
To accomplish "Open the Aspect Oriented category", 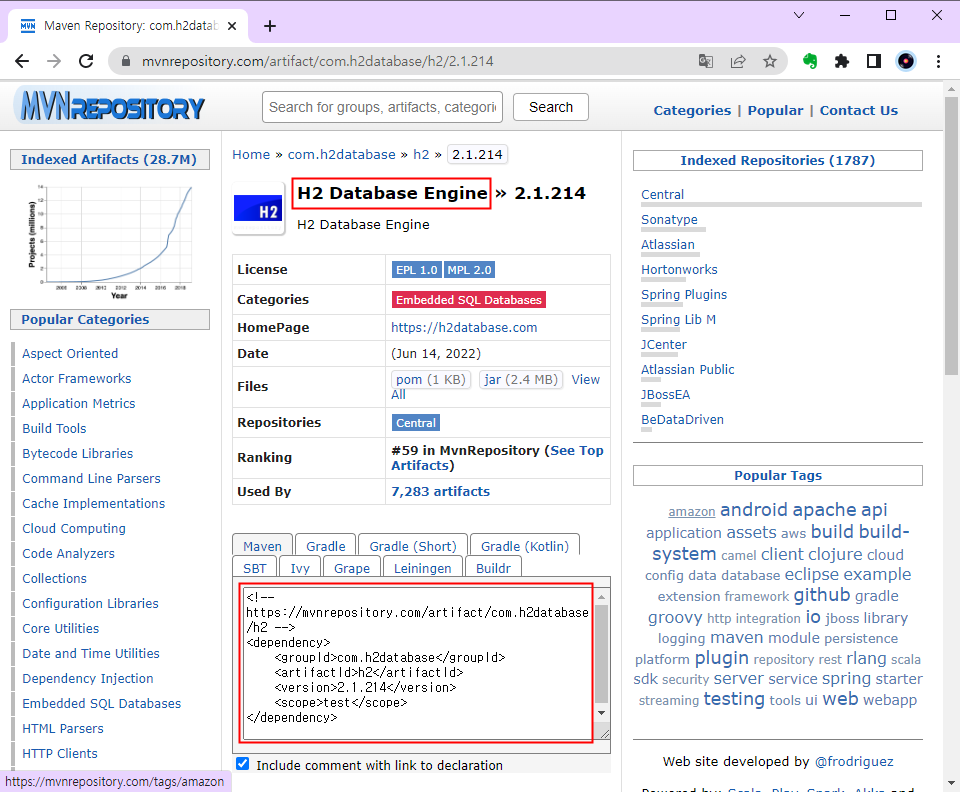I will 70,353.
